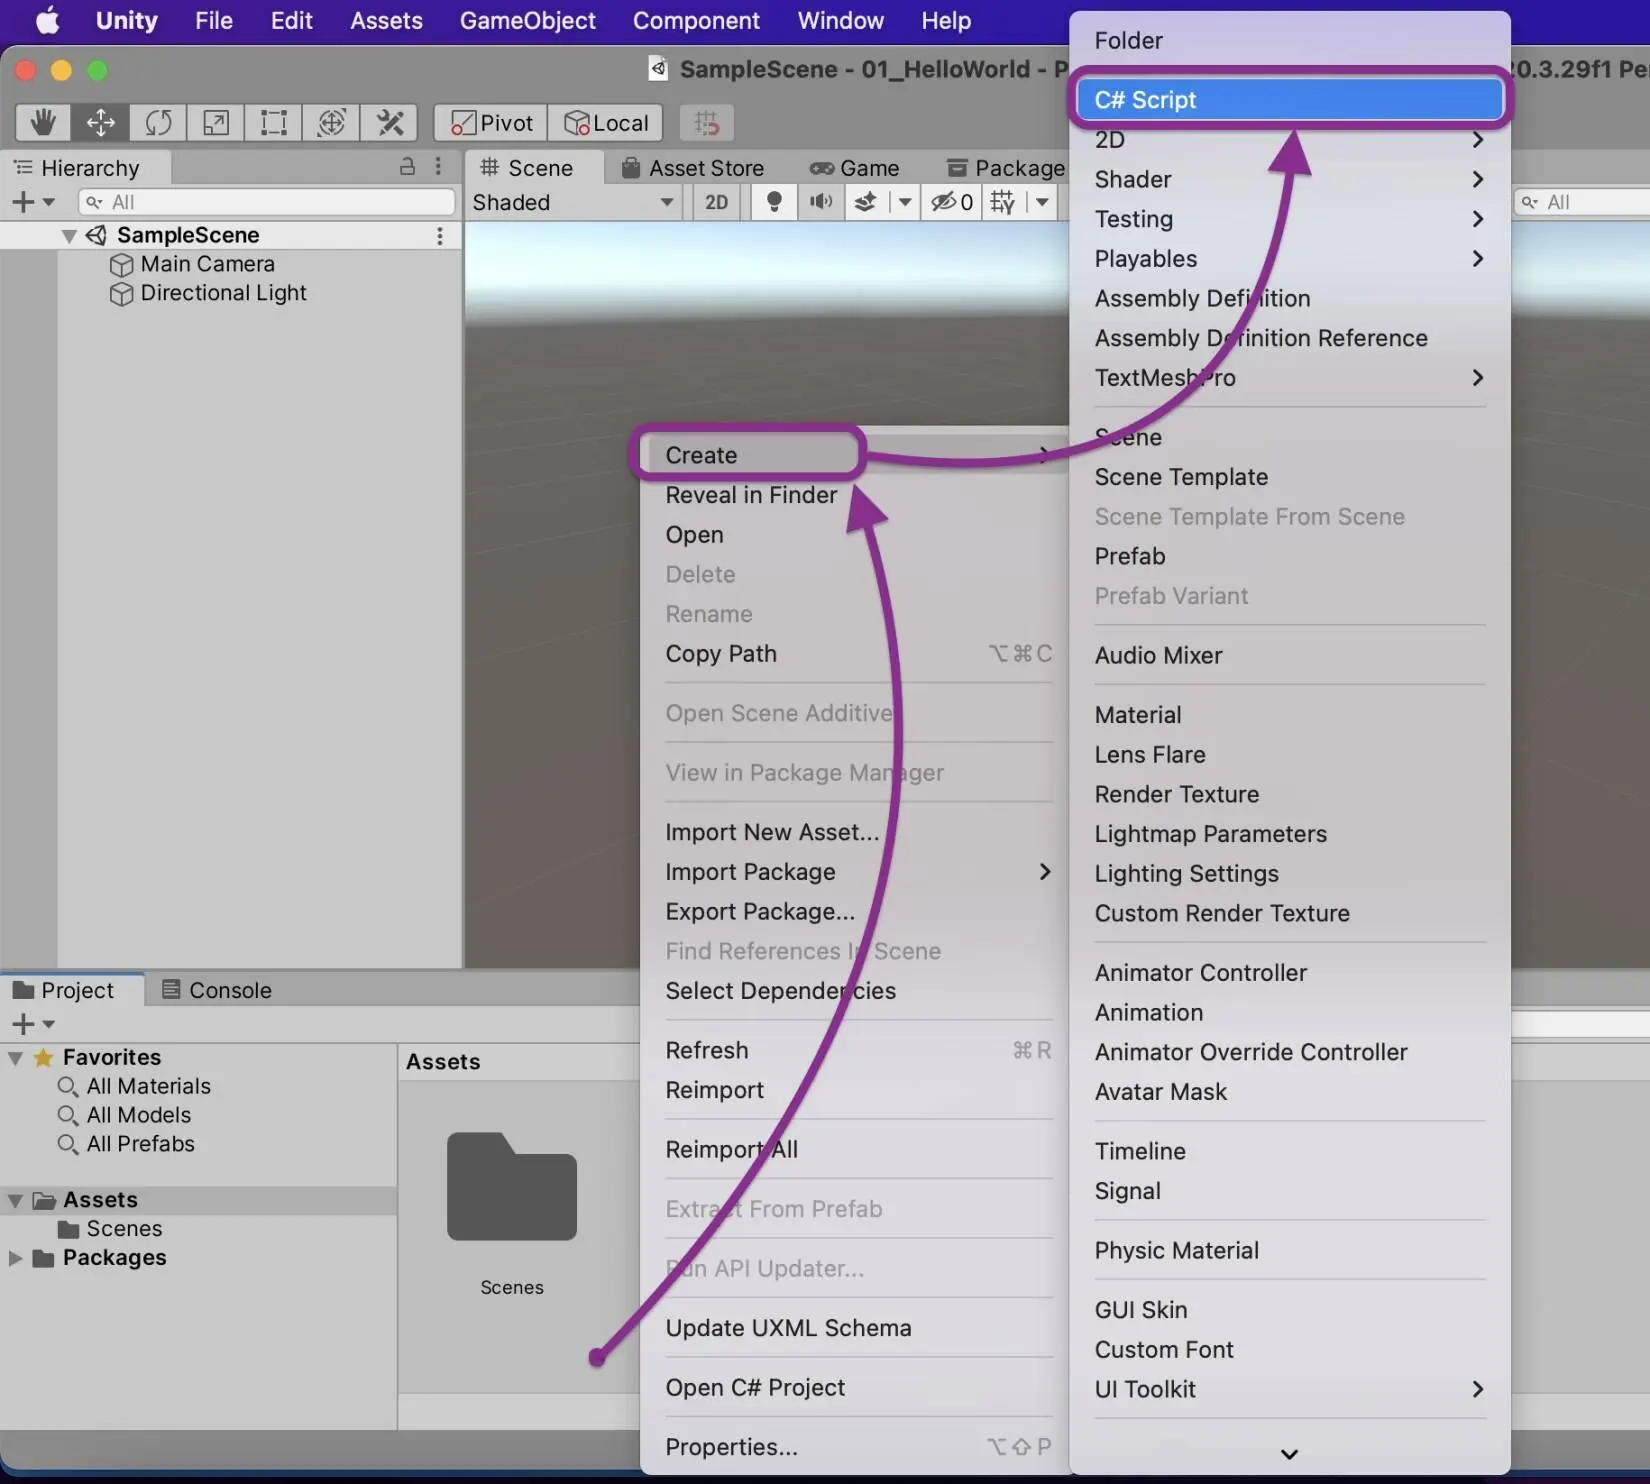Switch to the Console tab
The width and height of the screenshot is (1650, 1484).
pyautogui.click(x=216, y=990)
